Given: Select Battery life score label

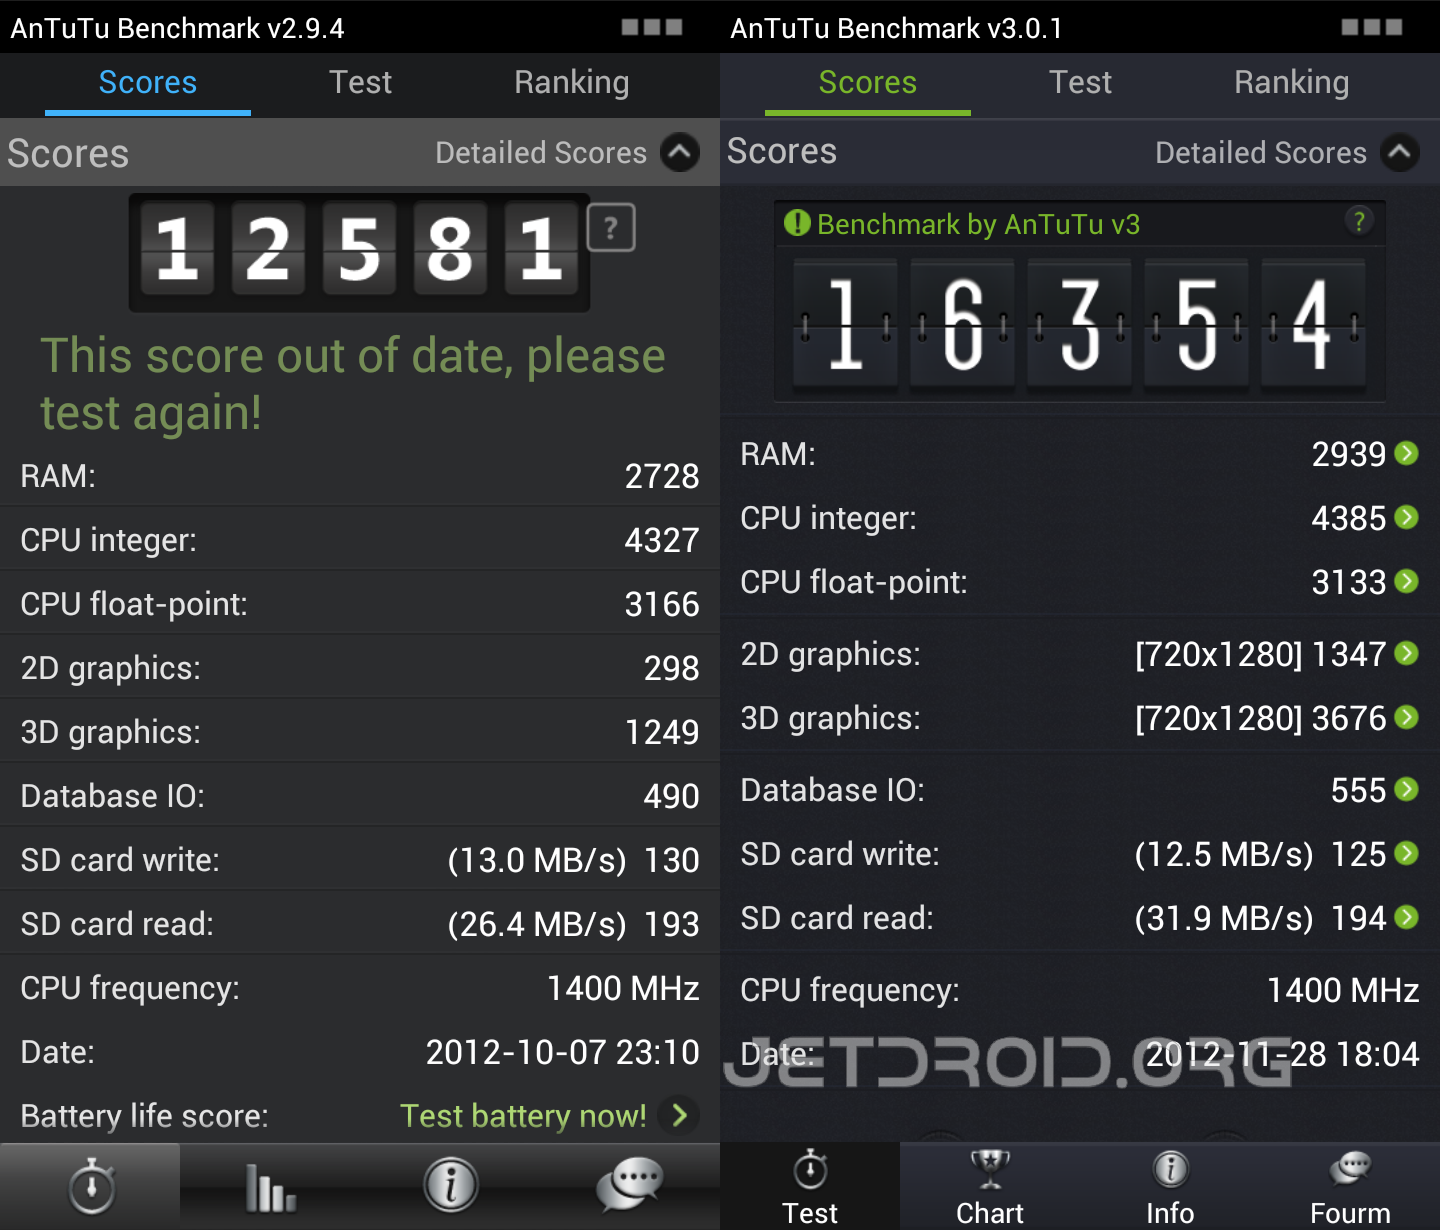Looking at the screenshot, I should [x=144, y=1116].
